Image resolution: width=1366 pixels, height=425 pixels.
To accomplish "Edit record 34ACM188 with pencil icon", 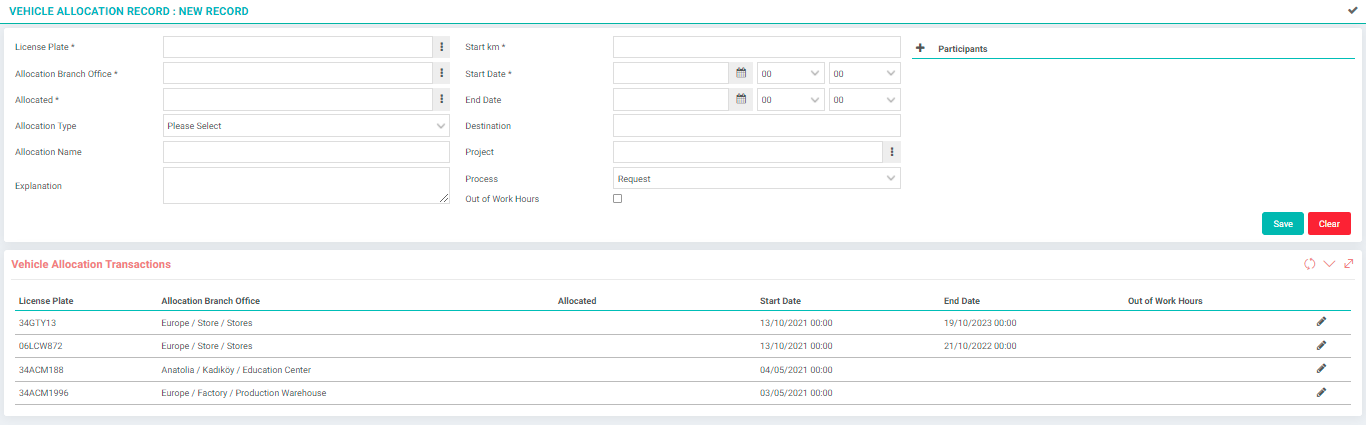I will coord(1321,369).
